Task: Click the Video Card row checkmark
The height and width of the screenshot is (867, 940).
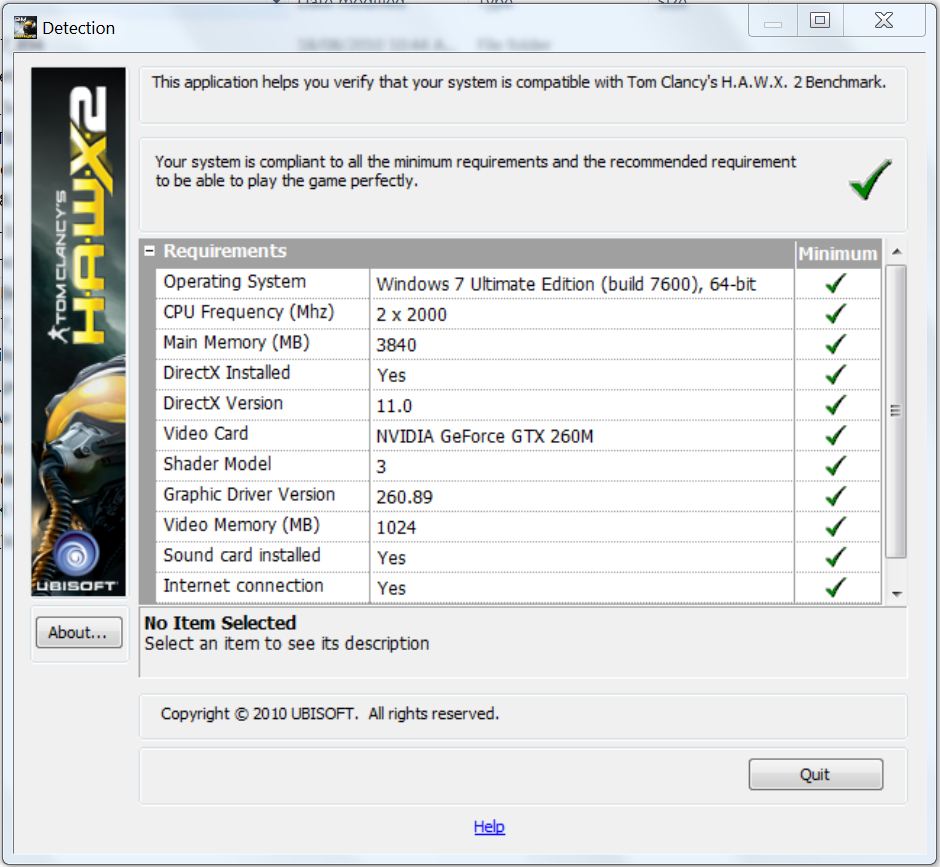Action: coord(836,435)
